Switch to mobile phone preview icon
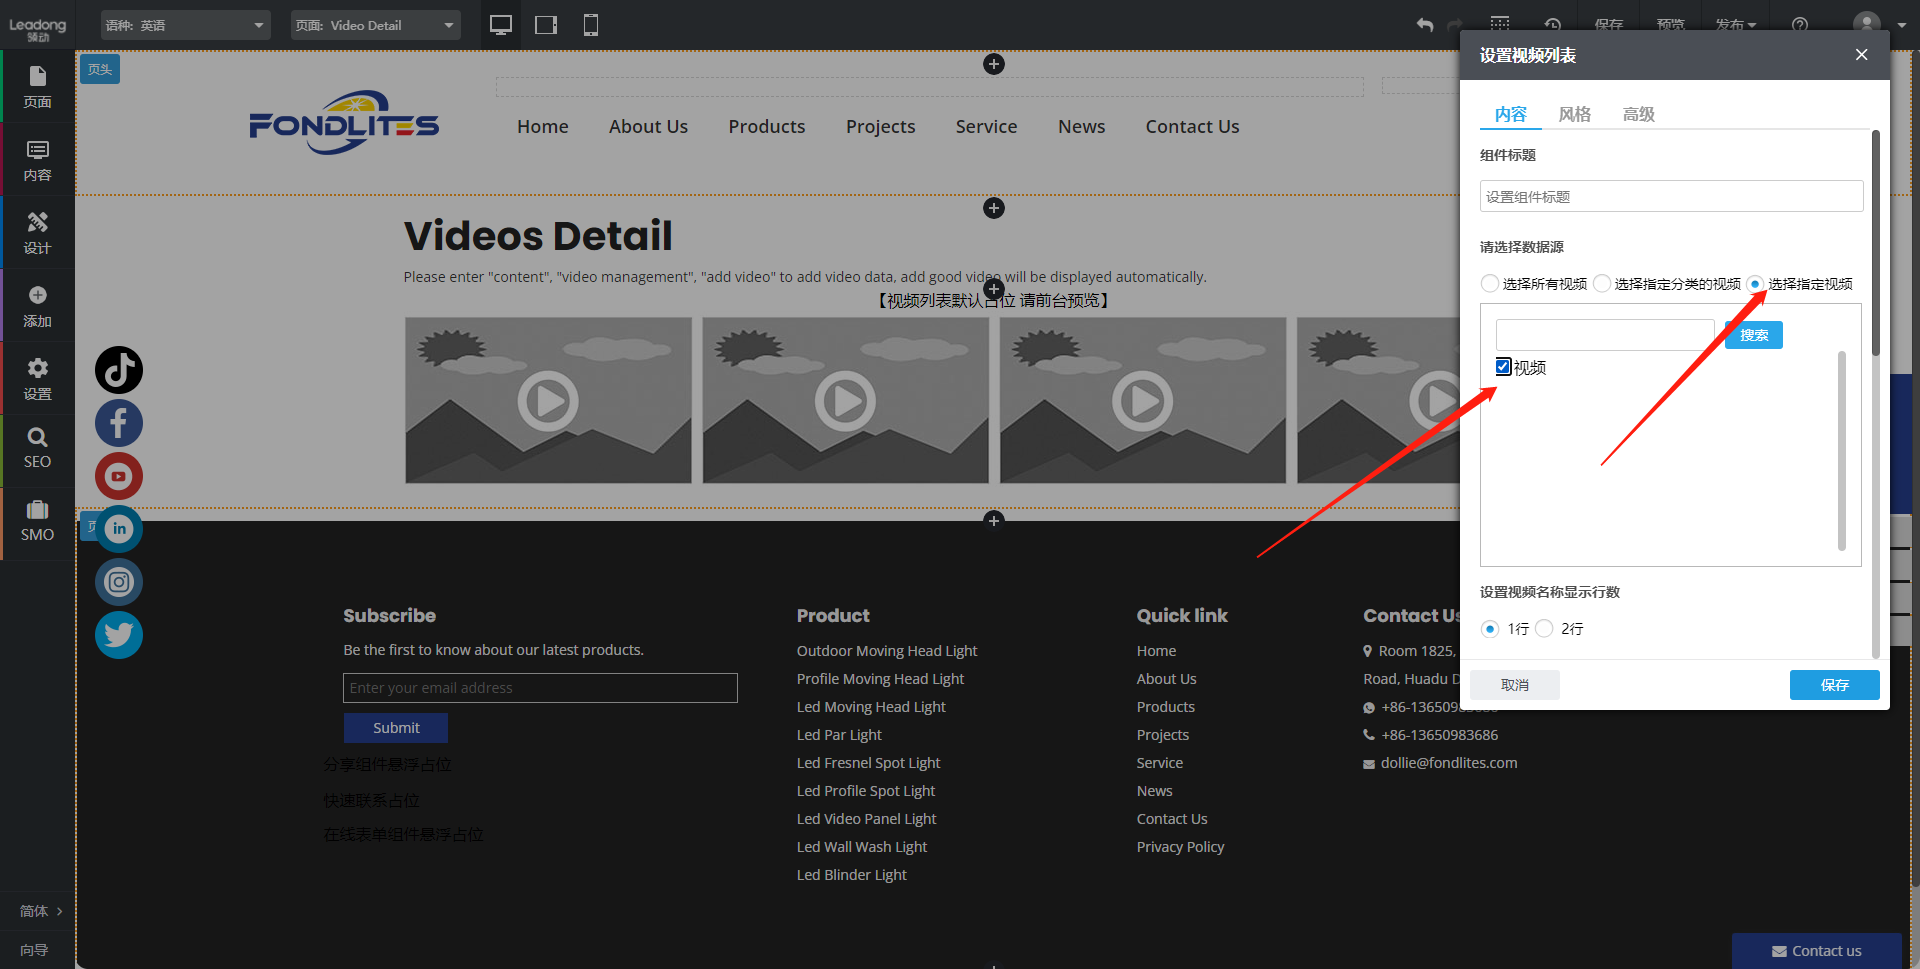The width and height of the screenshot is (1920, 969). (591, 25)
